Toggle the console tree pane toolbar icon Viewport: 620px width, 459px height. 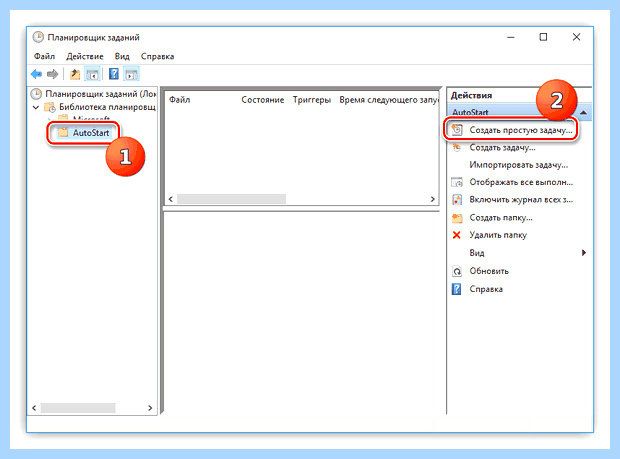tap(93, 74)
